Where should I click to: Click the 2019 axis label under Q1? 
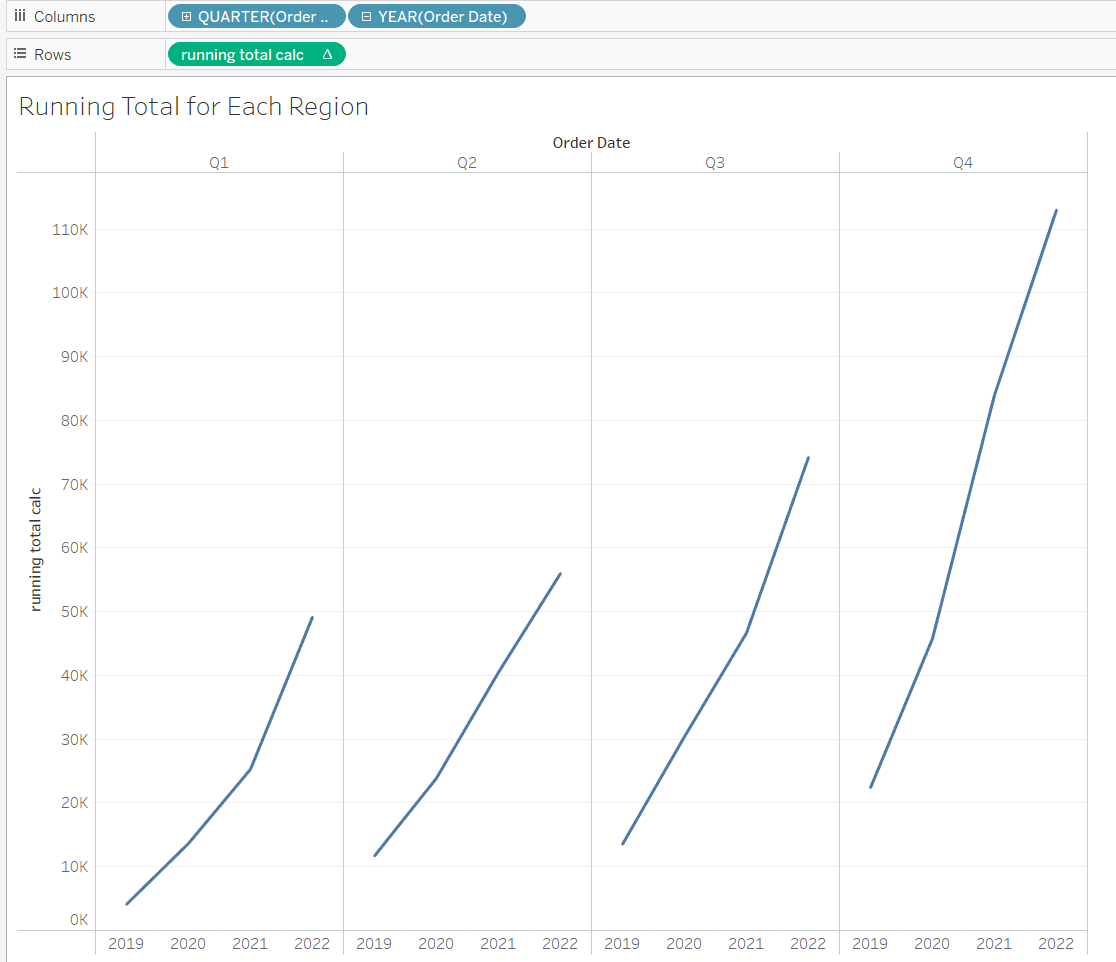coord(126,944)
